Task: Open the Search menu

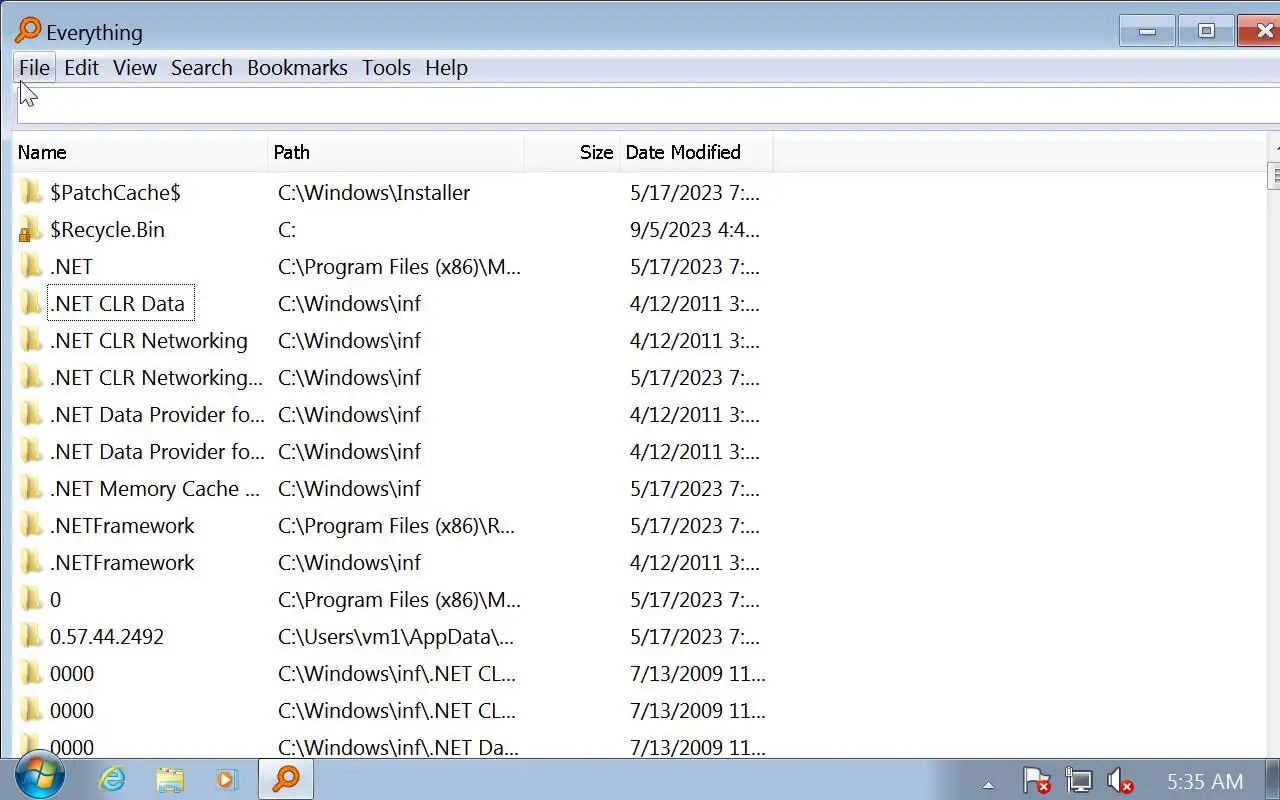Action: tap(201, 68)
